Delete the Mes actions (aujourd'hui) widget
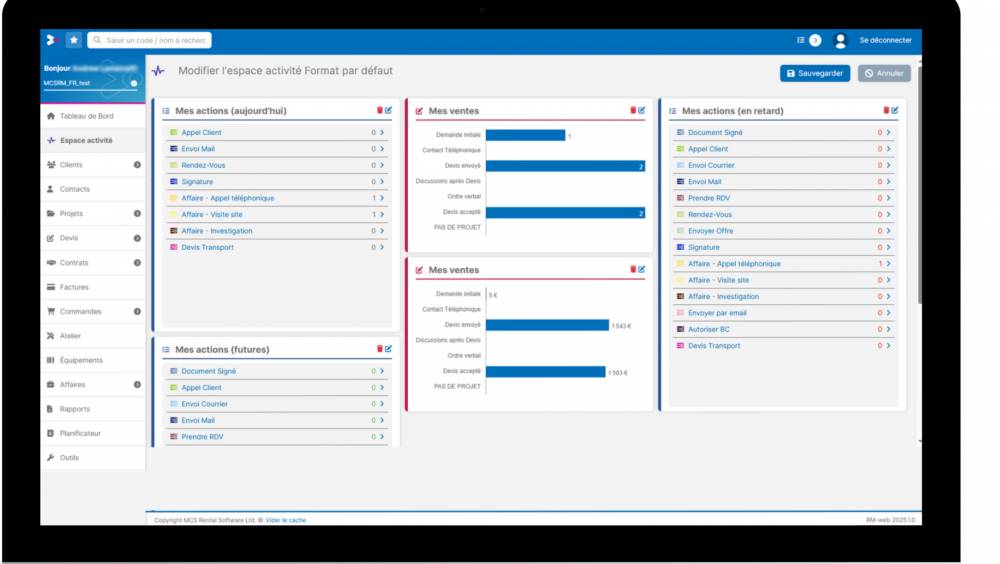This screenshot has width=1000, height=564. pos(379,110)
